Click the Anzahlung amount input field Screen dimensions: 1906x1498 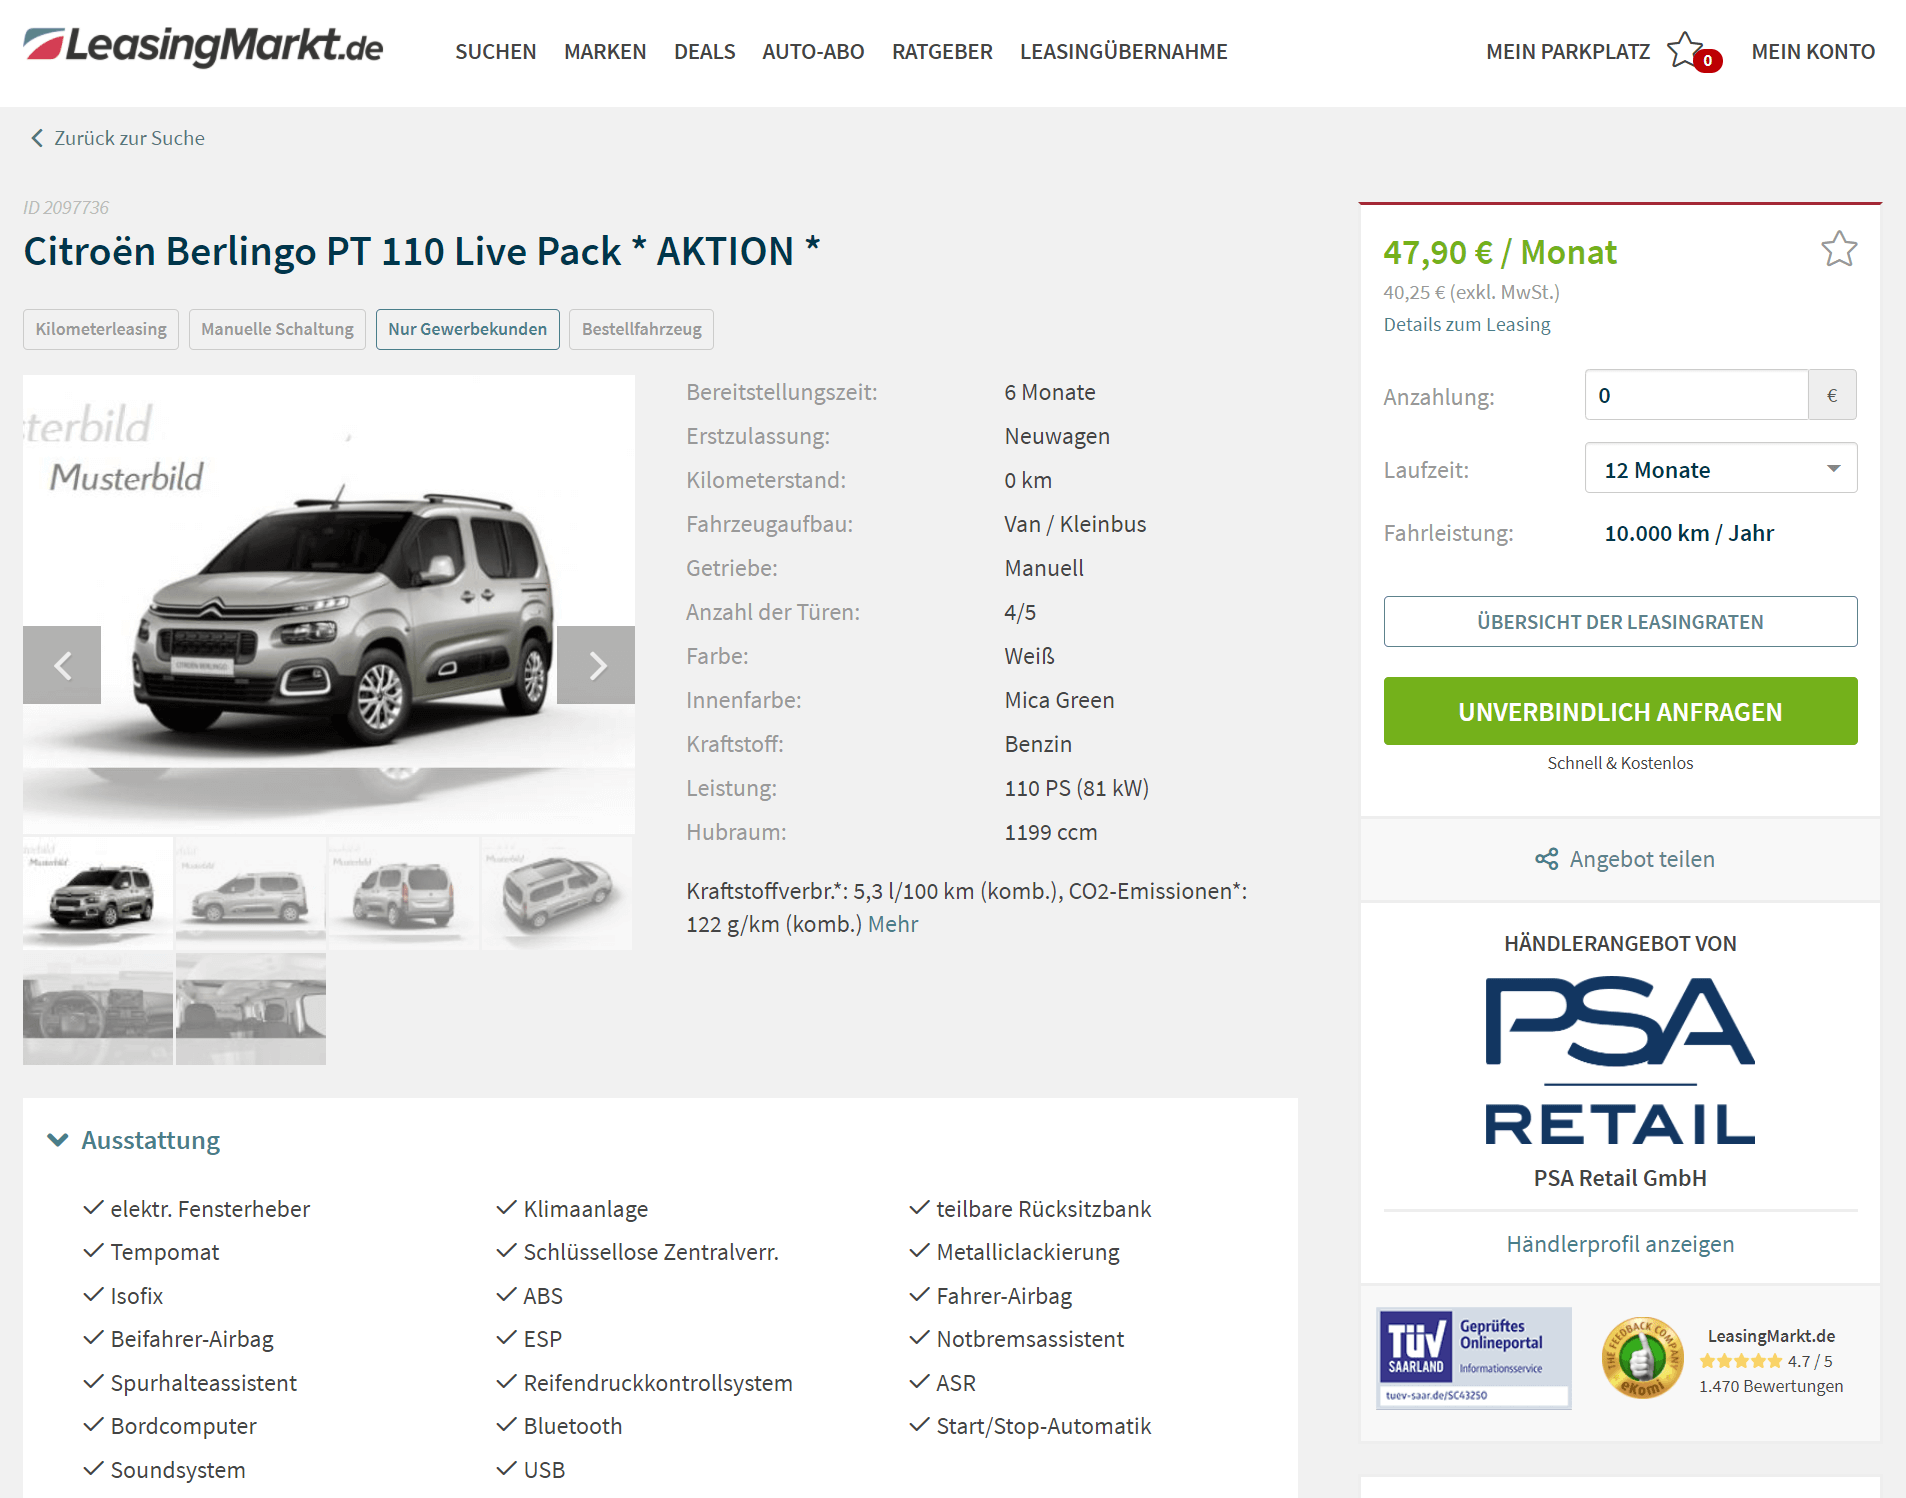point(1696,395)
